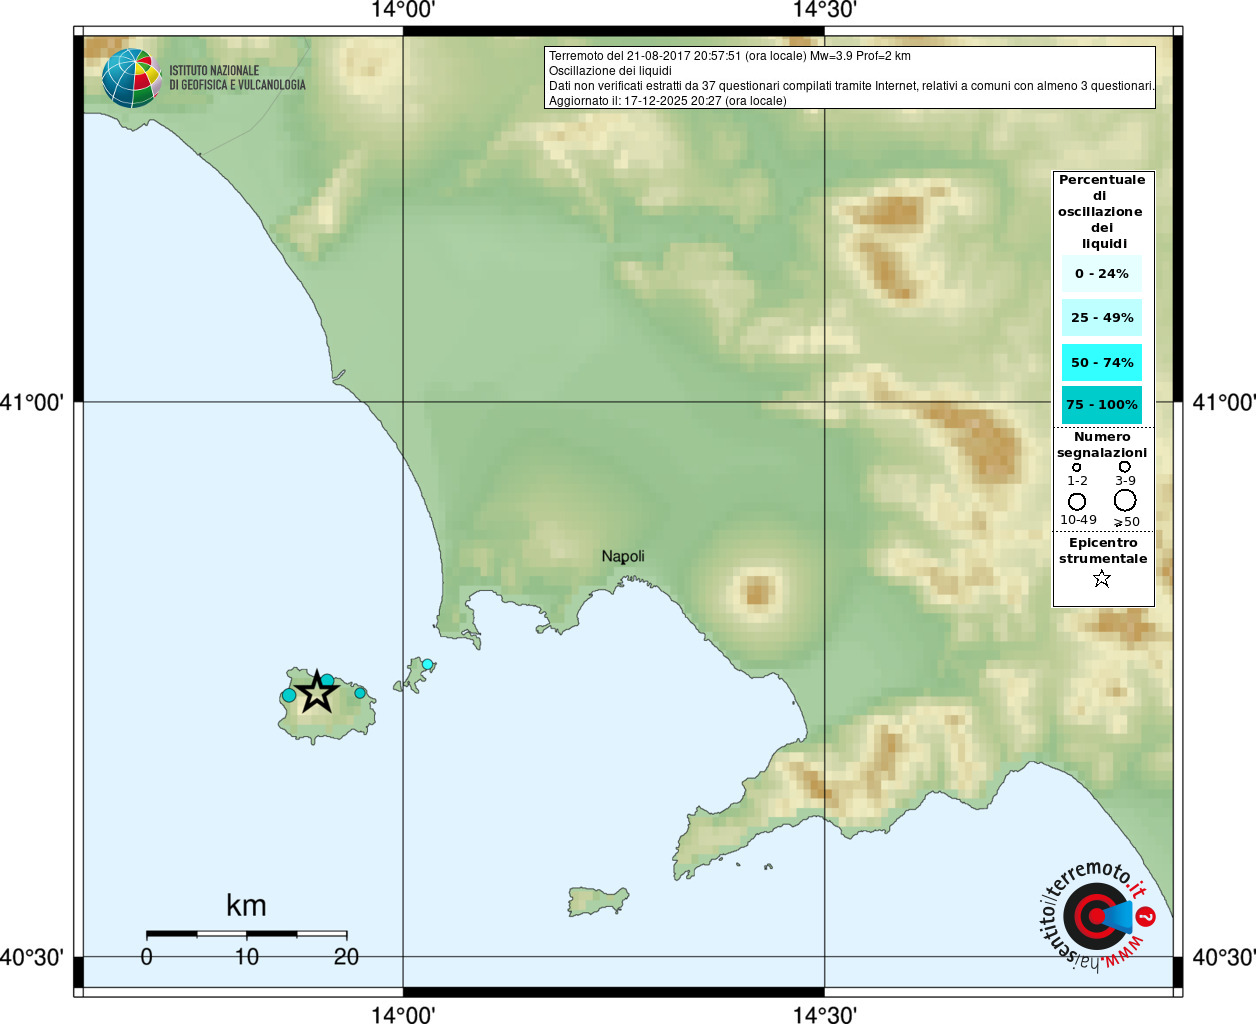Click the km scale bar
Screen dimensions: 1256x1024
[x=246, y=934]
